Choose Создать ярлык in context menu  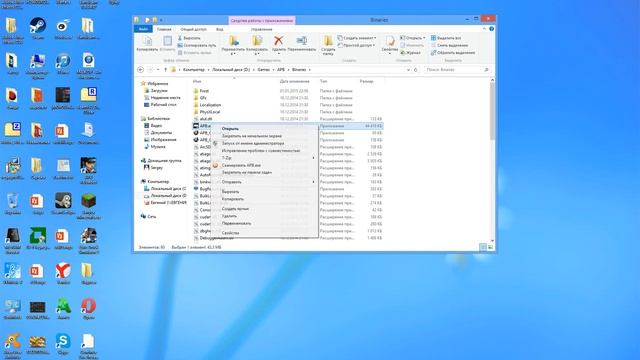264,209
